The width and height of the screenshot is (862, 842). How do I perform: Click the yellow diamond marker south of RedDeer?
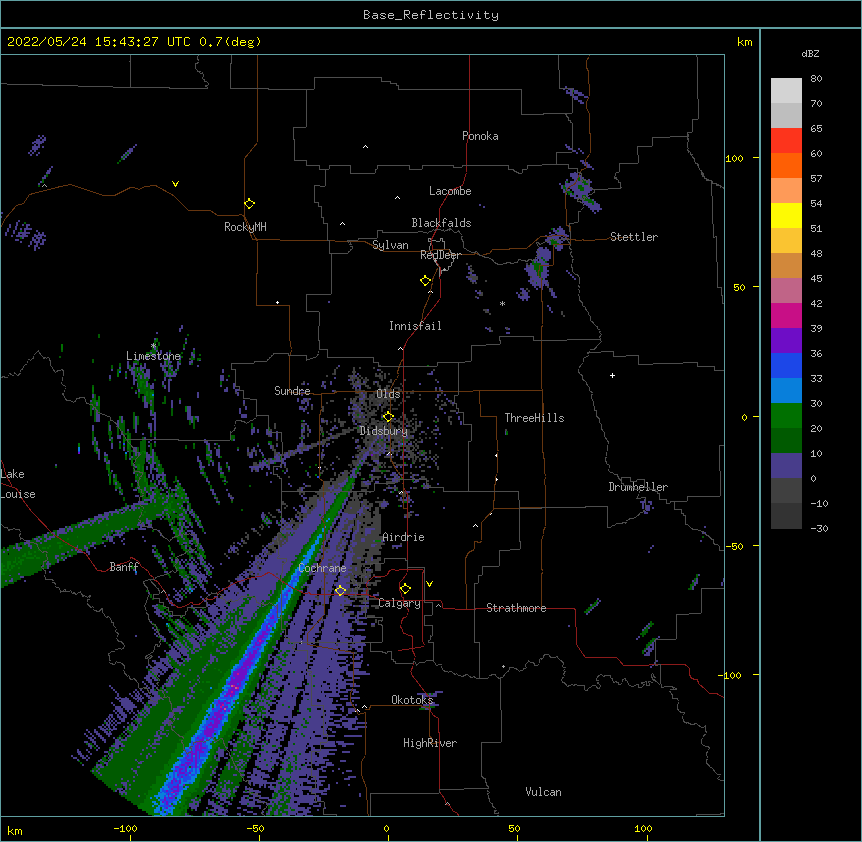(x=426, y=281)
